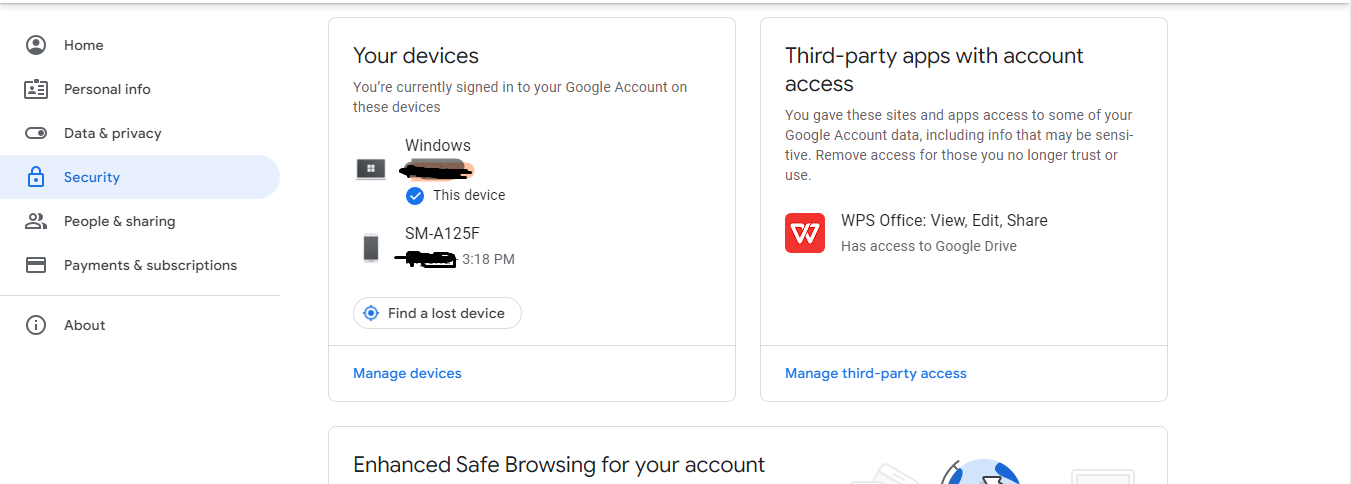Click the Security padlock icon
Screen dimensions: 1351x484
[36, 177]
